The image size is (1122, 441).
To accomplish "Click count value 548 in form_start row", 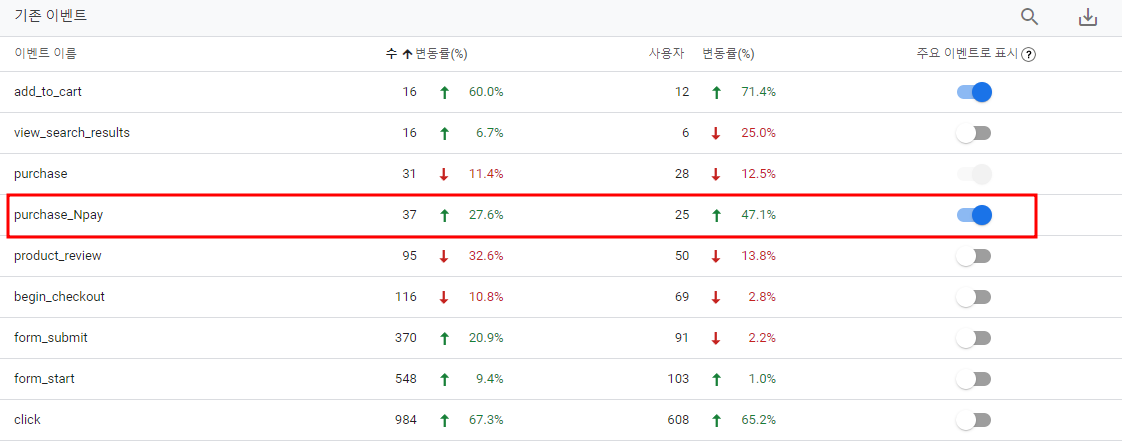I will click(x=406, y=379).
